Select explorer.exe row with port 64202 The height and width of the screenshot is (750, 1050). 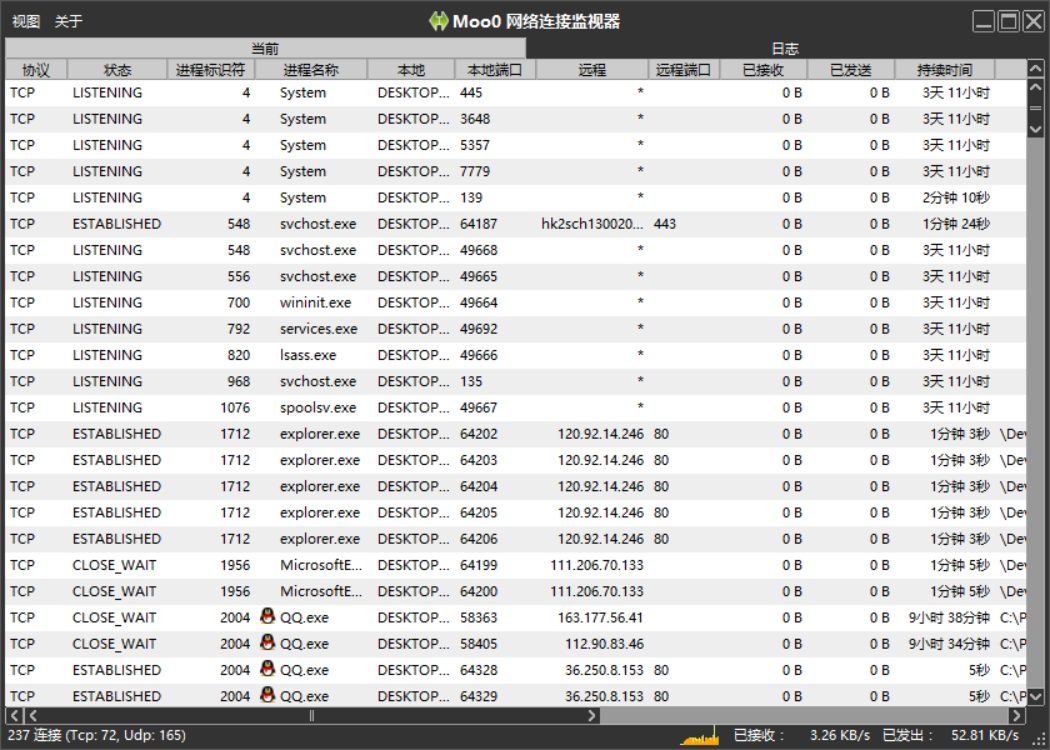(x=516, y=434)
